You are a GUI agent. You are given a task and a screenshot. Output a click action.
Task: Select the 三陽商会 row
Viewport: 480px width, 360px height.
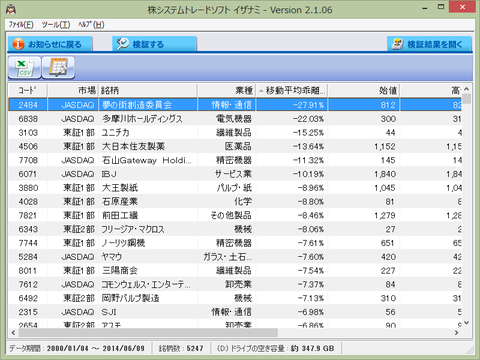(x=235, y=271)
